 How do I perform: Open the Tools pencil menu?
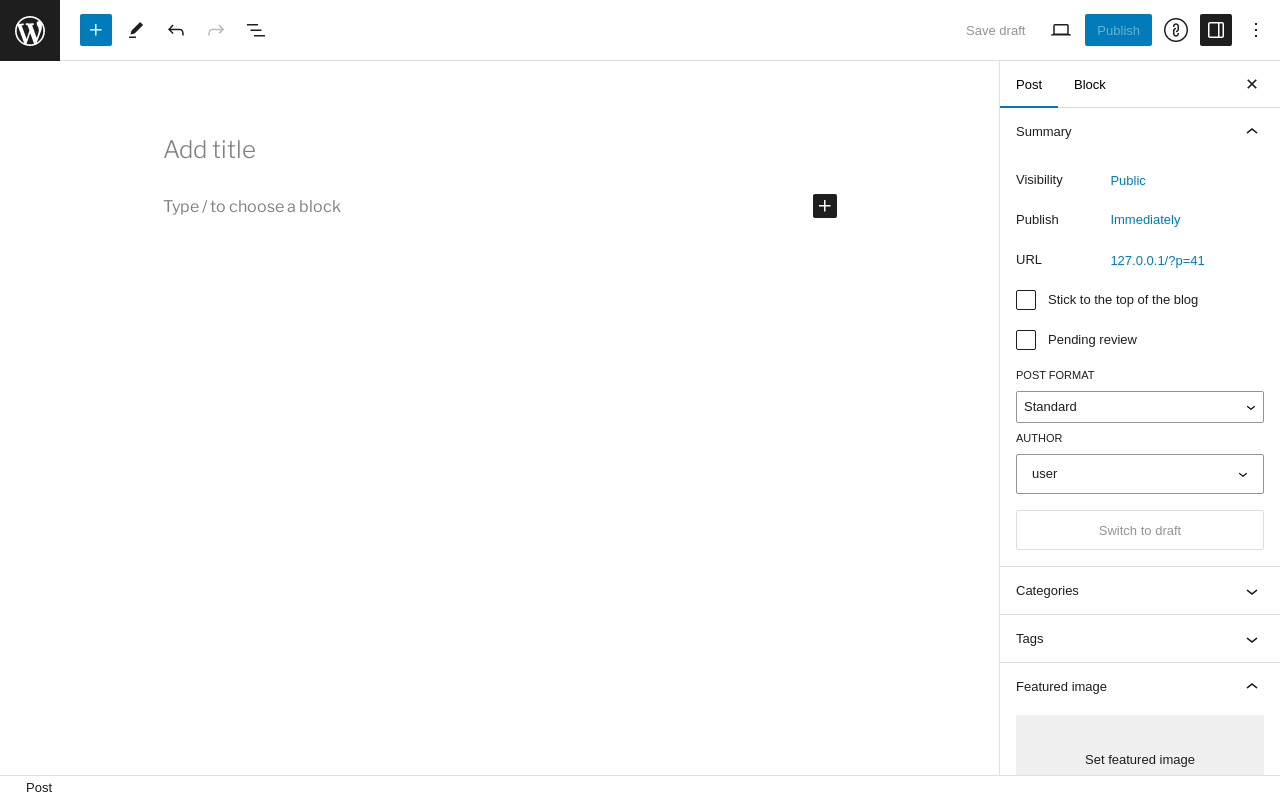click(x=136, y=30)
